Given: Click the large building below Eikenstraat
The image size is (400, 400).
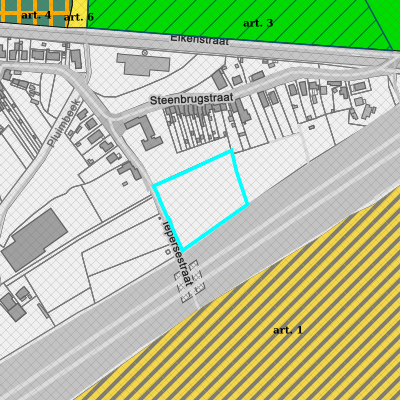Looking at the screenshot, I should (x=143, y=64).
